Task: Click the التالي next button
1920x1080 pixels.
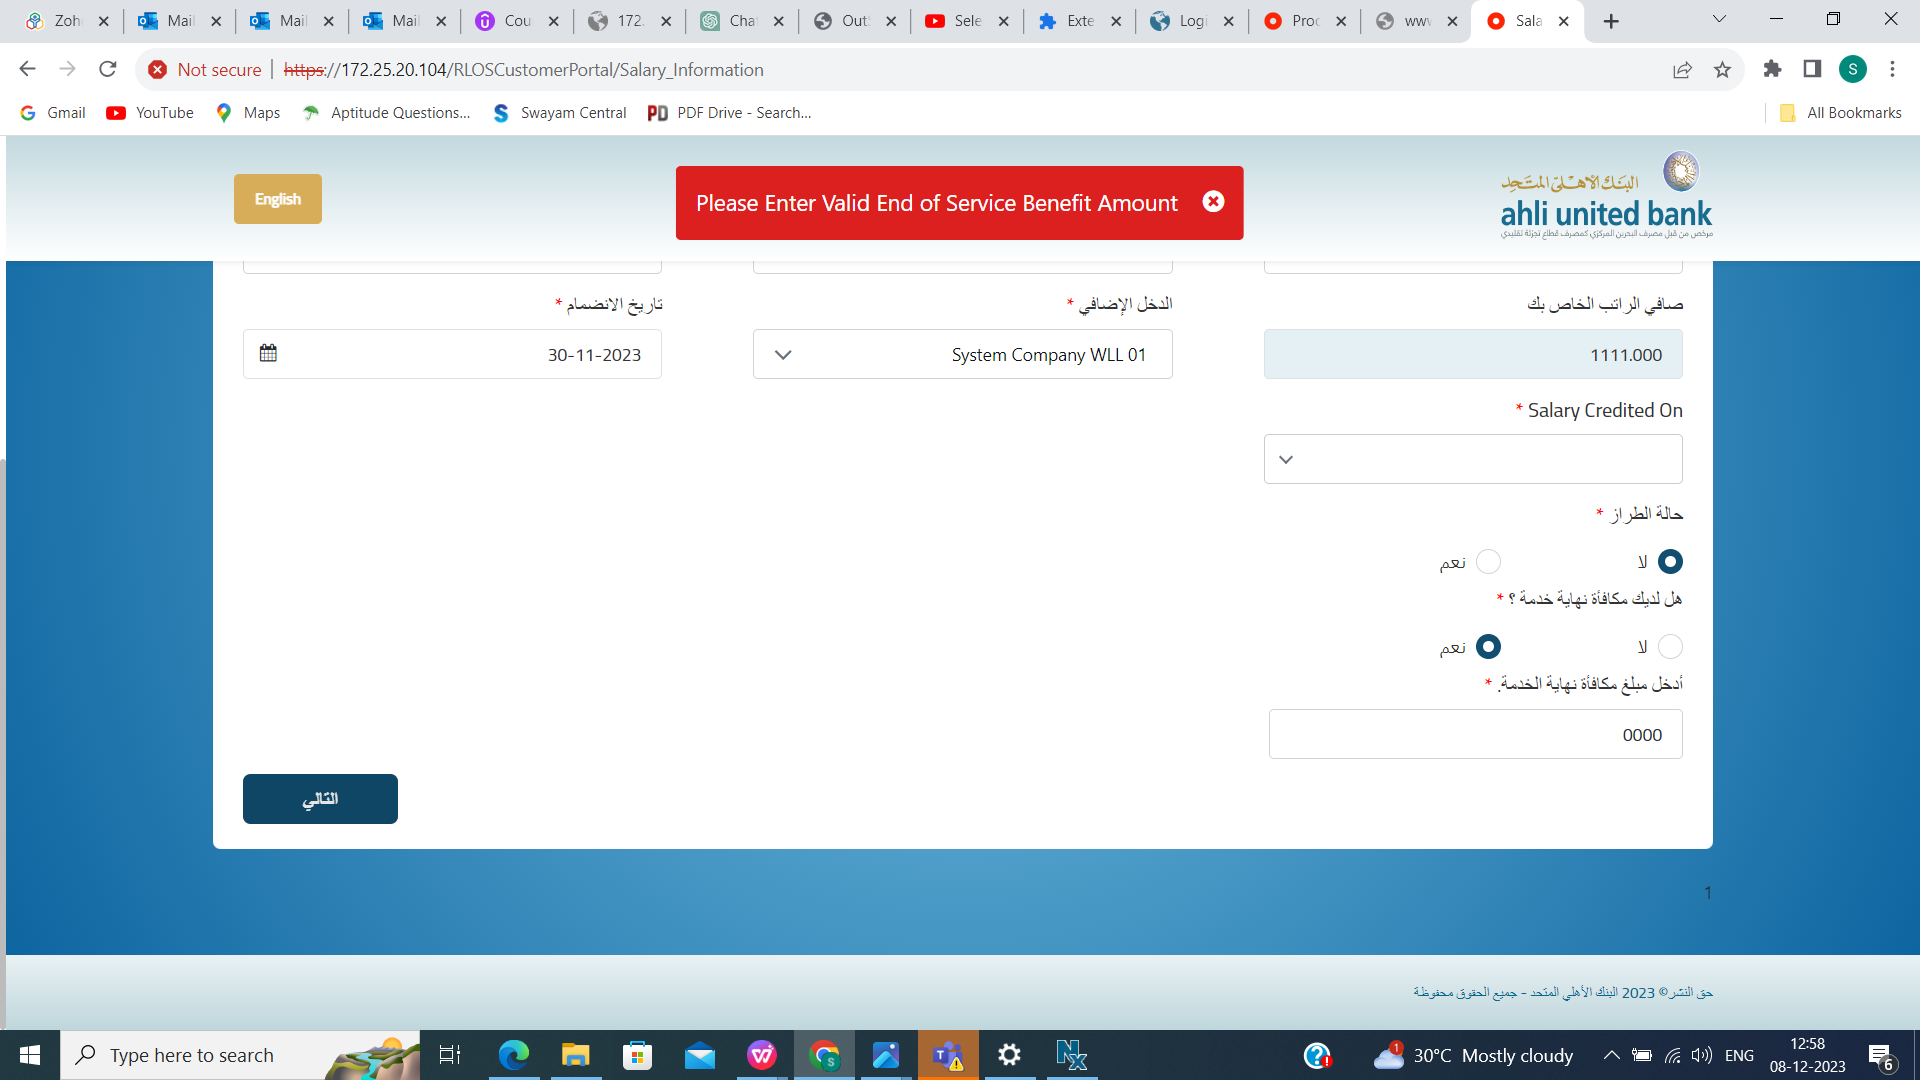Action: [x=320, y=799]
